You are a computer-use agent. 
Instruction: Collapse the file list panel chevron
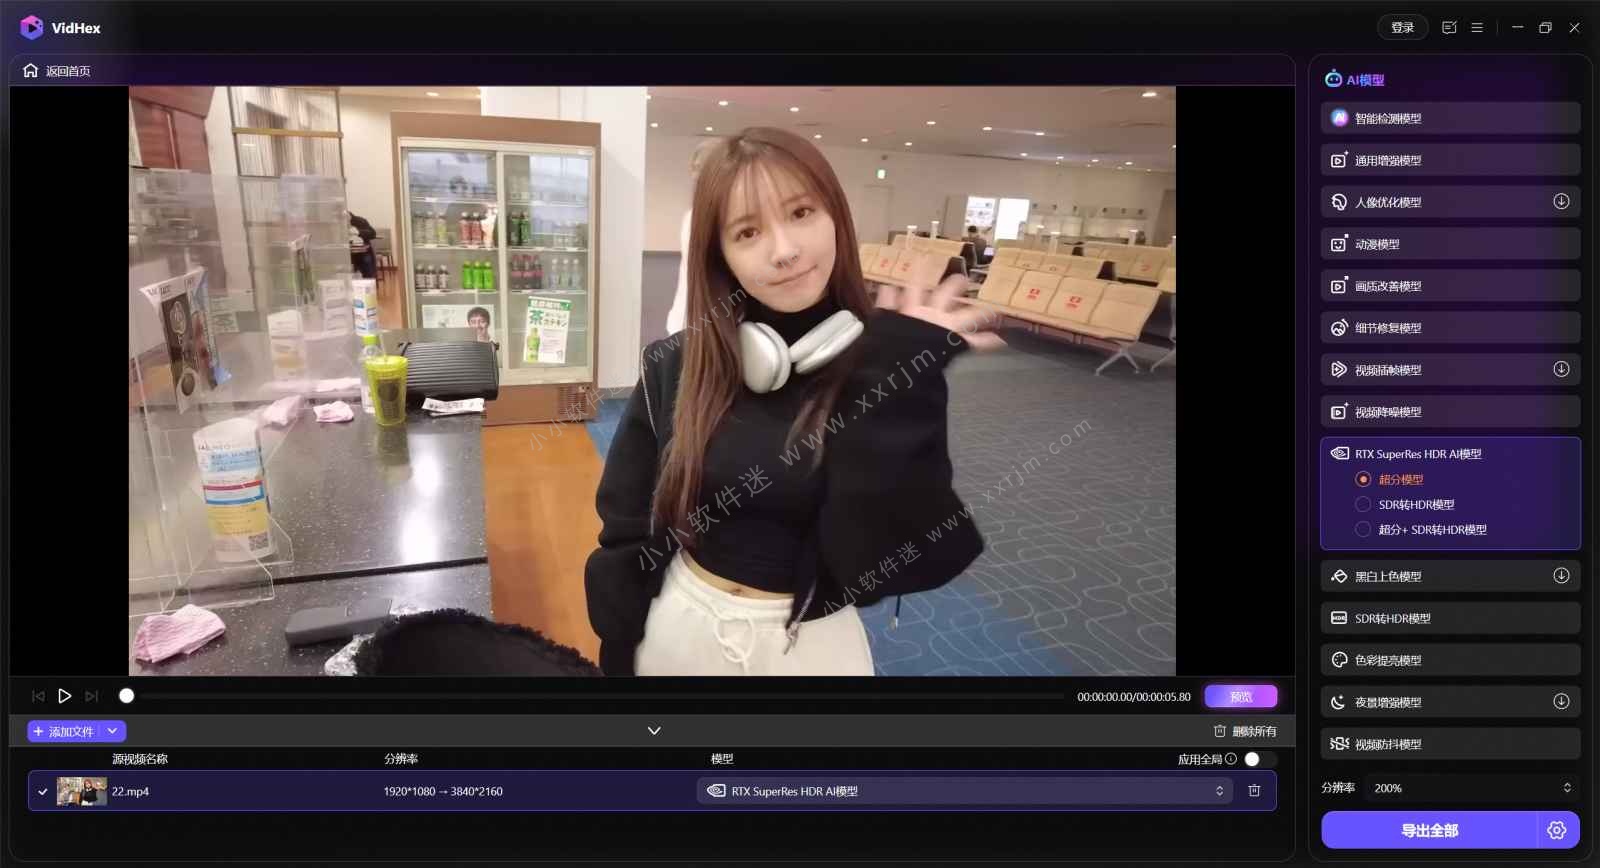654,731
